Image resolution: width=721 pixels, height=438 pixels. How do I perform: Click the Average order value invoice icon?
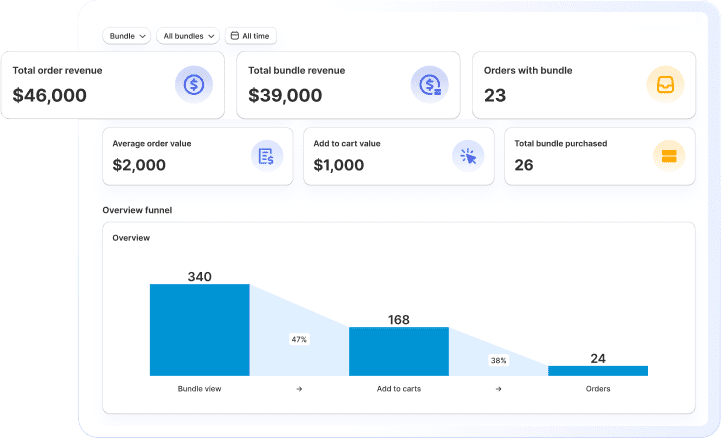[x=266, y=155]
